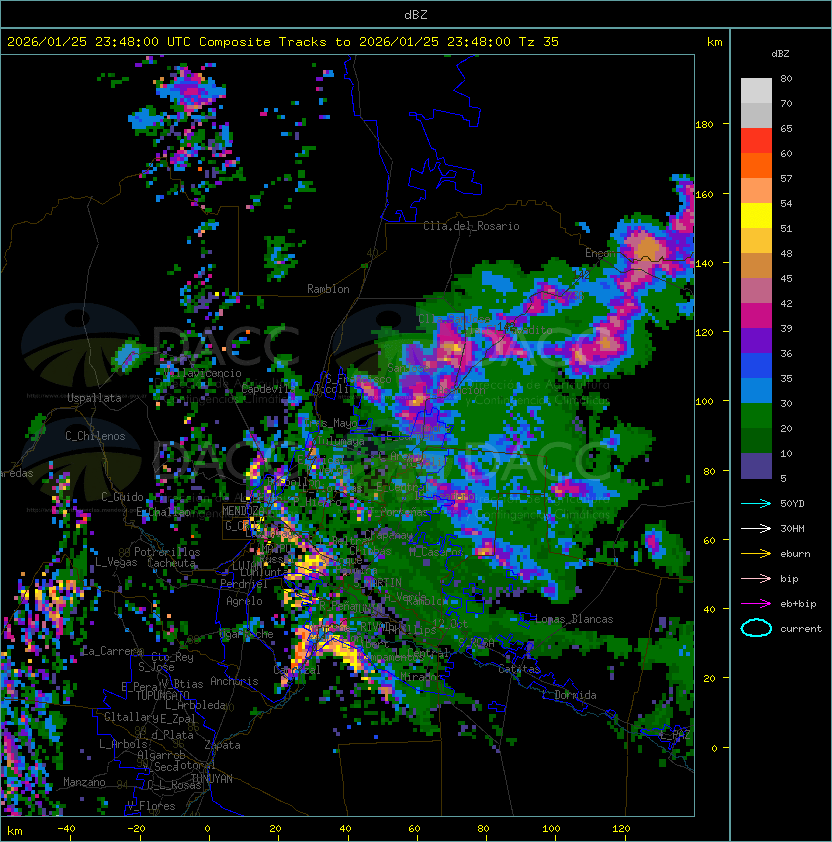Click the 'Potrerillos' map label
The width and height of the screenshot is (832, 842).
pyautogui.click(x=167, y=552)
